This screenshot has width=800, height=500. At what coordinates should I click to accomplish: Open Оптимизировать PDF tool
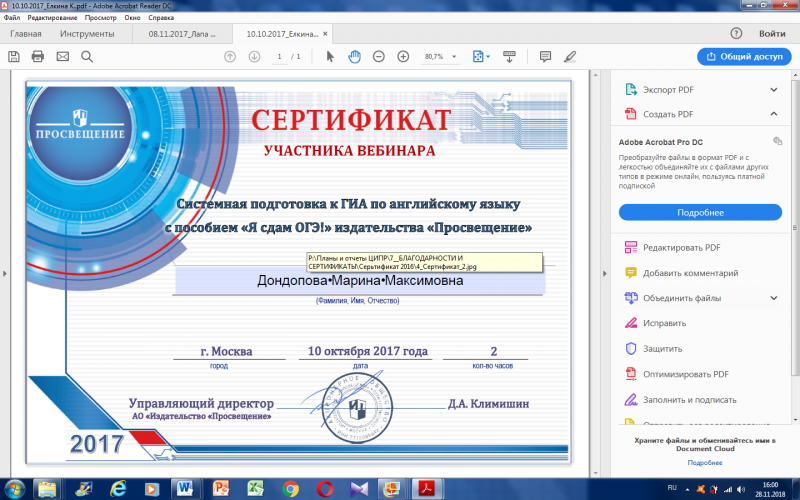[686, 374]
